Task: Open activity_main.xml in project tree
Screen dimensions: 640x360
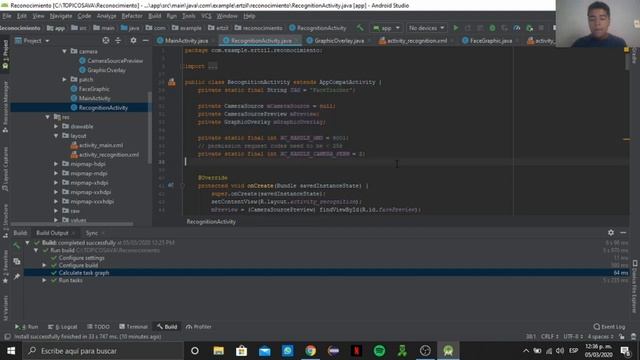Action: tap(97, 145)
